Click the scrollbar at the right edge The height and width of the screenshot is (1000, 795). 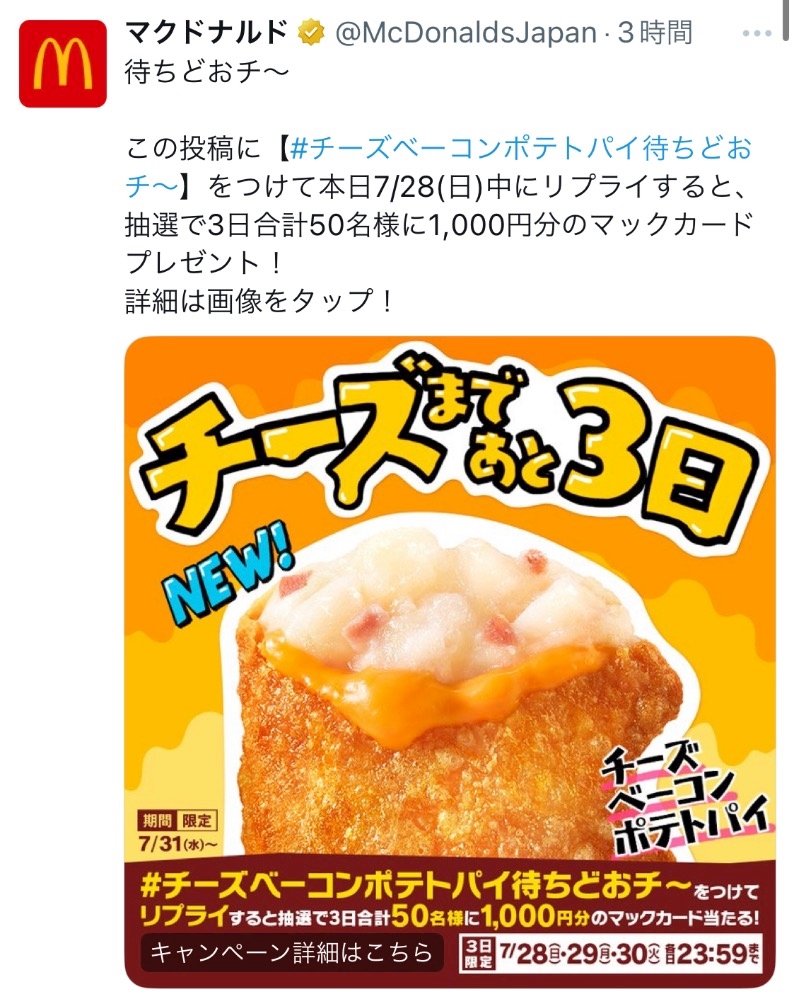[x=786, y=20]
